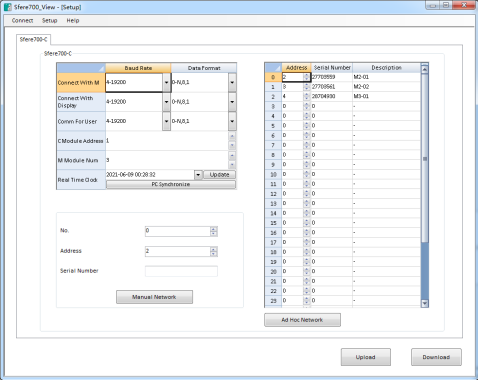Open the Help menu
Image resolution: width=479 pixels, height=381 pixels.
click(73, 20)
